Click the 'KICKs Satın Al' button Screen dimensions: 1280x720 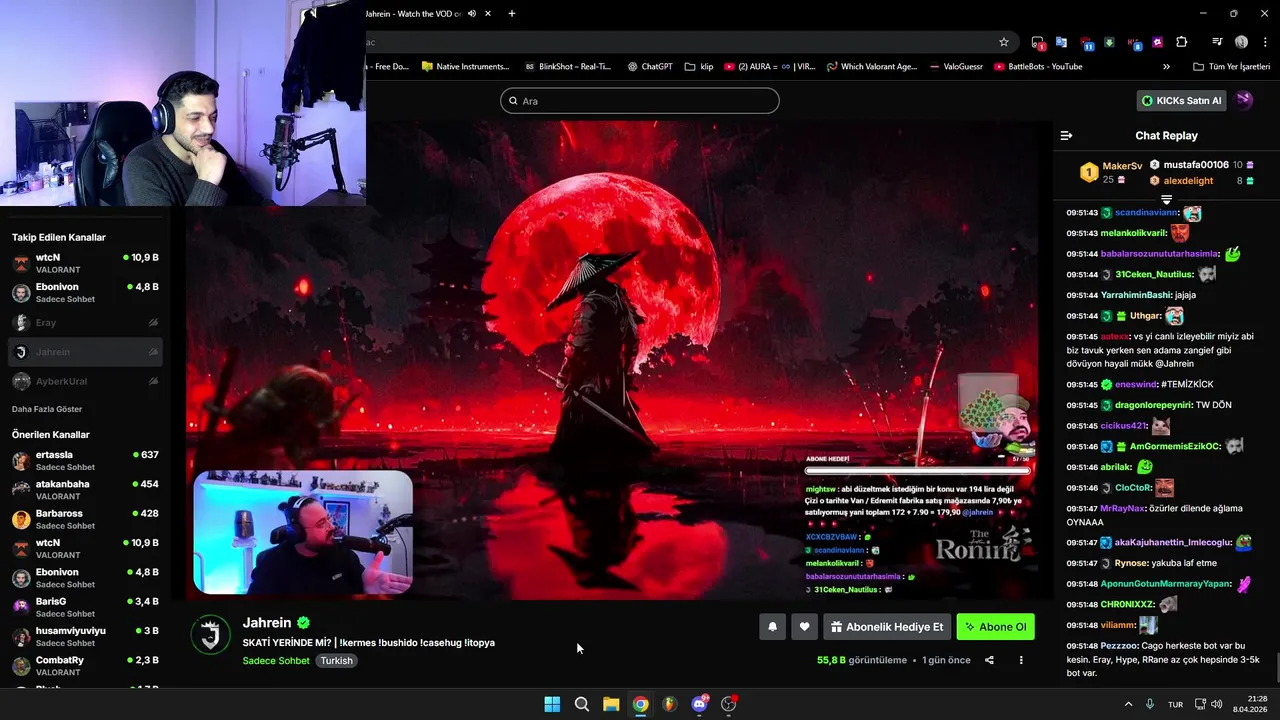click(1181, 100)
